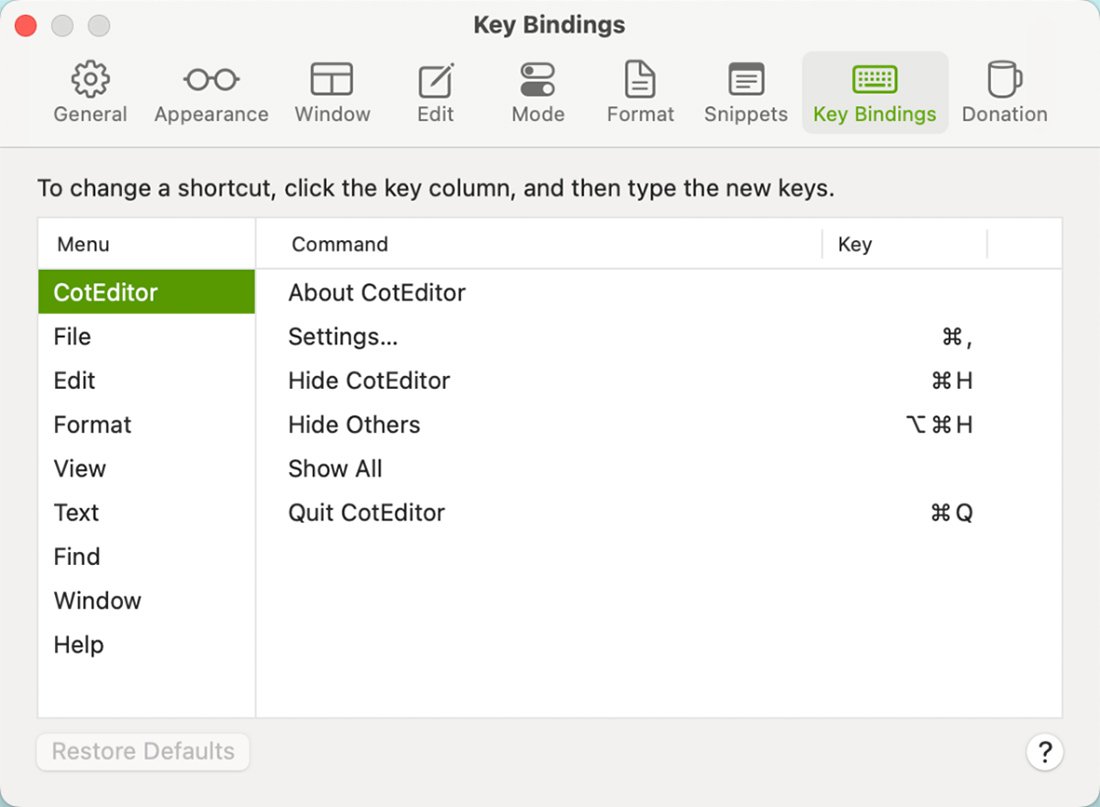Click the key field for Show All
Image resolution: width=1100 pixels, height=807 pixels.
point(903,469)
